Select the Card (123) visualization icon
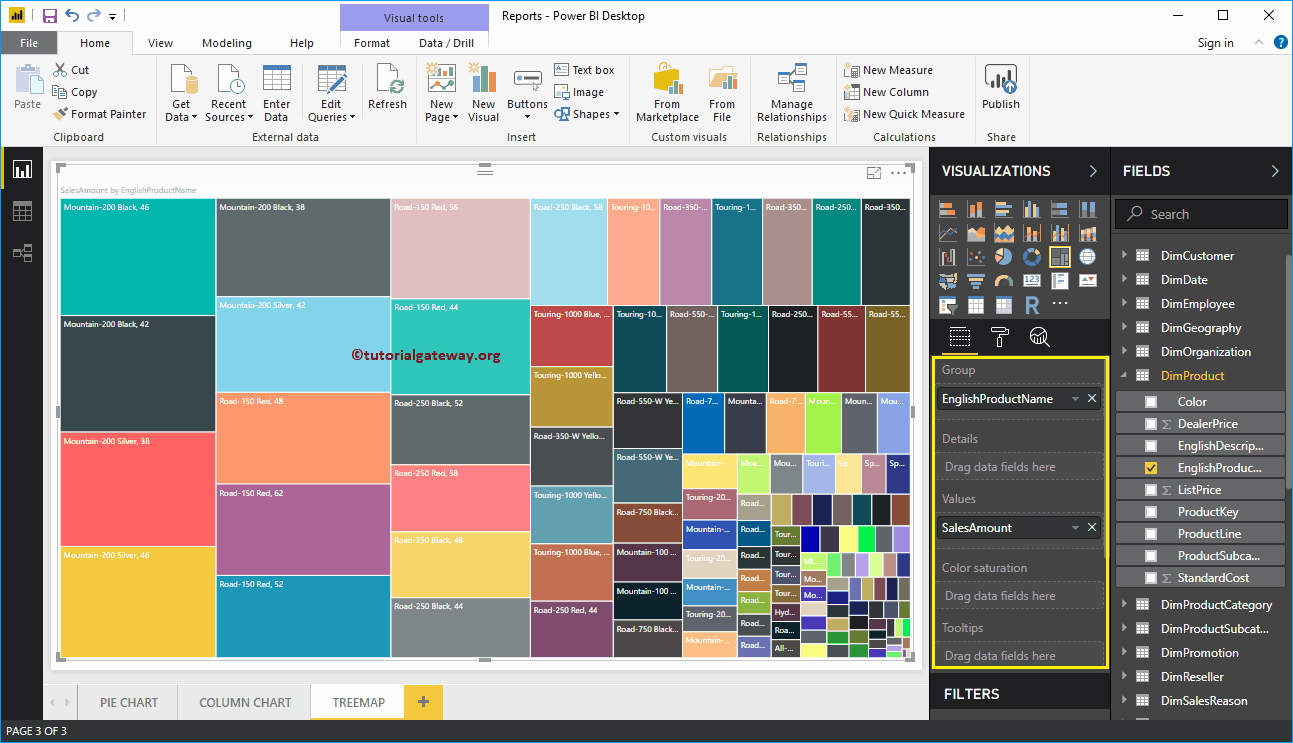The width and height of the screenshot is (1293, 743). point(1032,281)
